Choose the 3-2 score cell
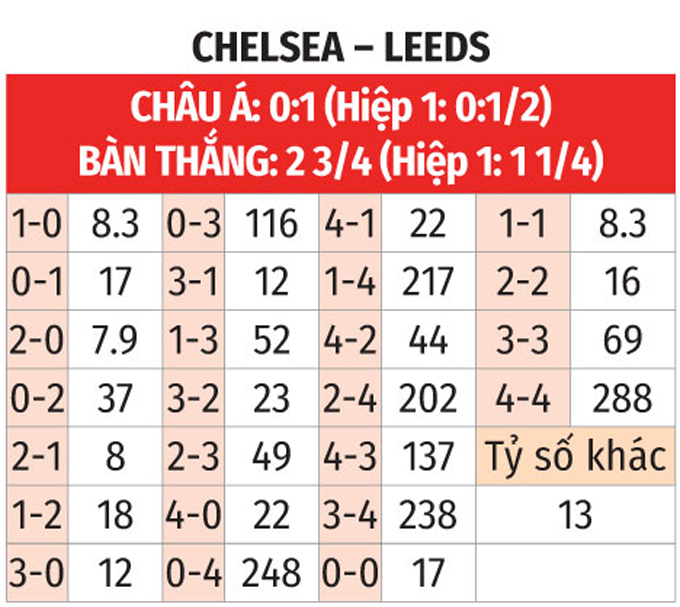The width and height of the screenshot is (680, 607). tap(193, 399)
